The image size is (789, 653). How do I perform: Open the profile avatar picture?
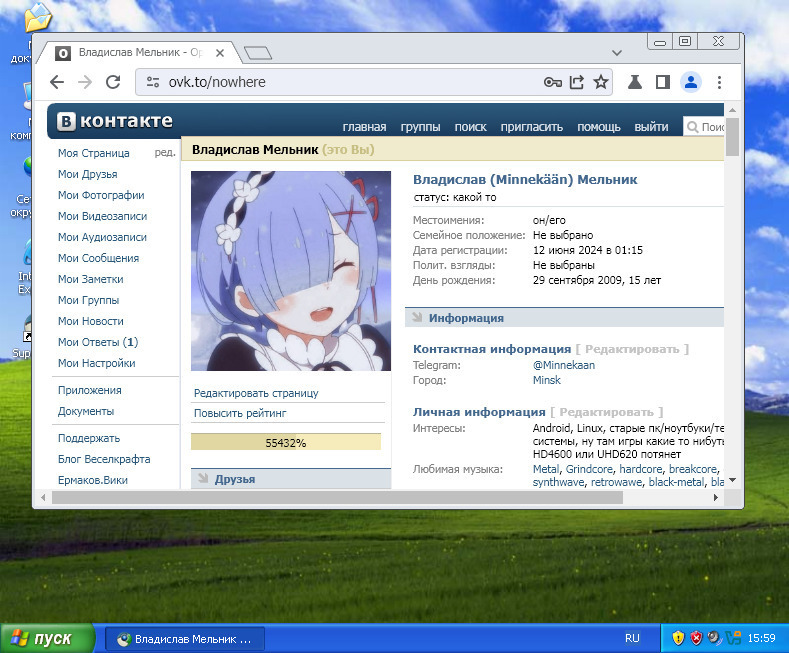pos(291,271)
